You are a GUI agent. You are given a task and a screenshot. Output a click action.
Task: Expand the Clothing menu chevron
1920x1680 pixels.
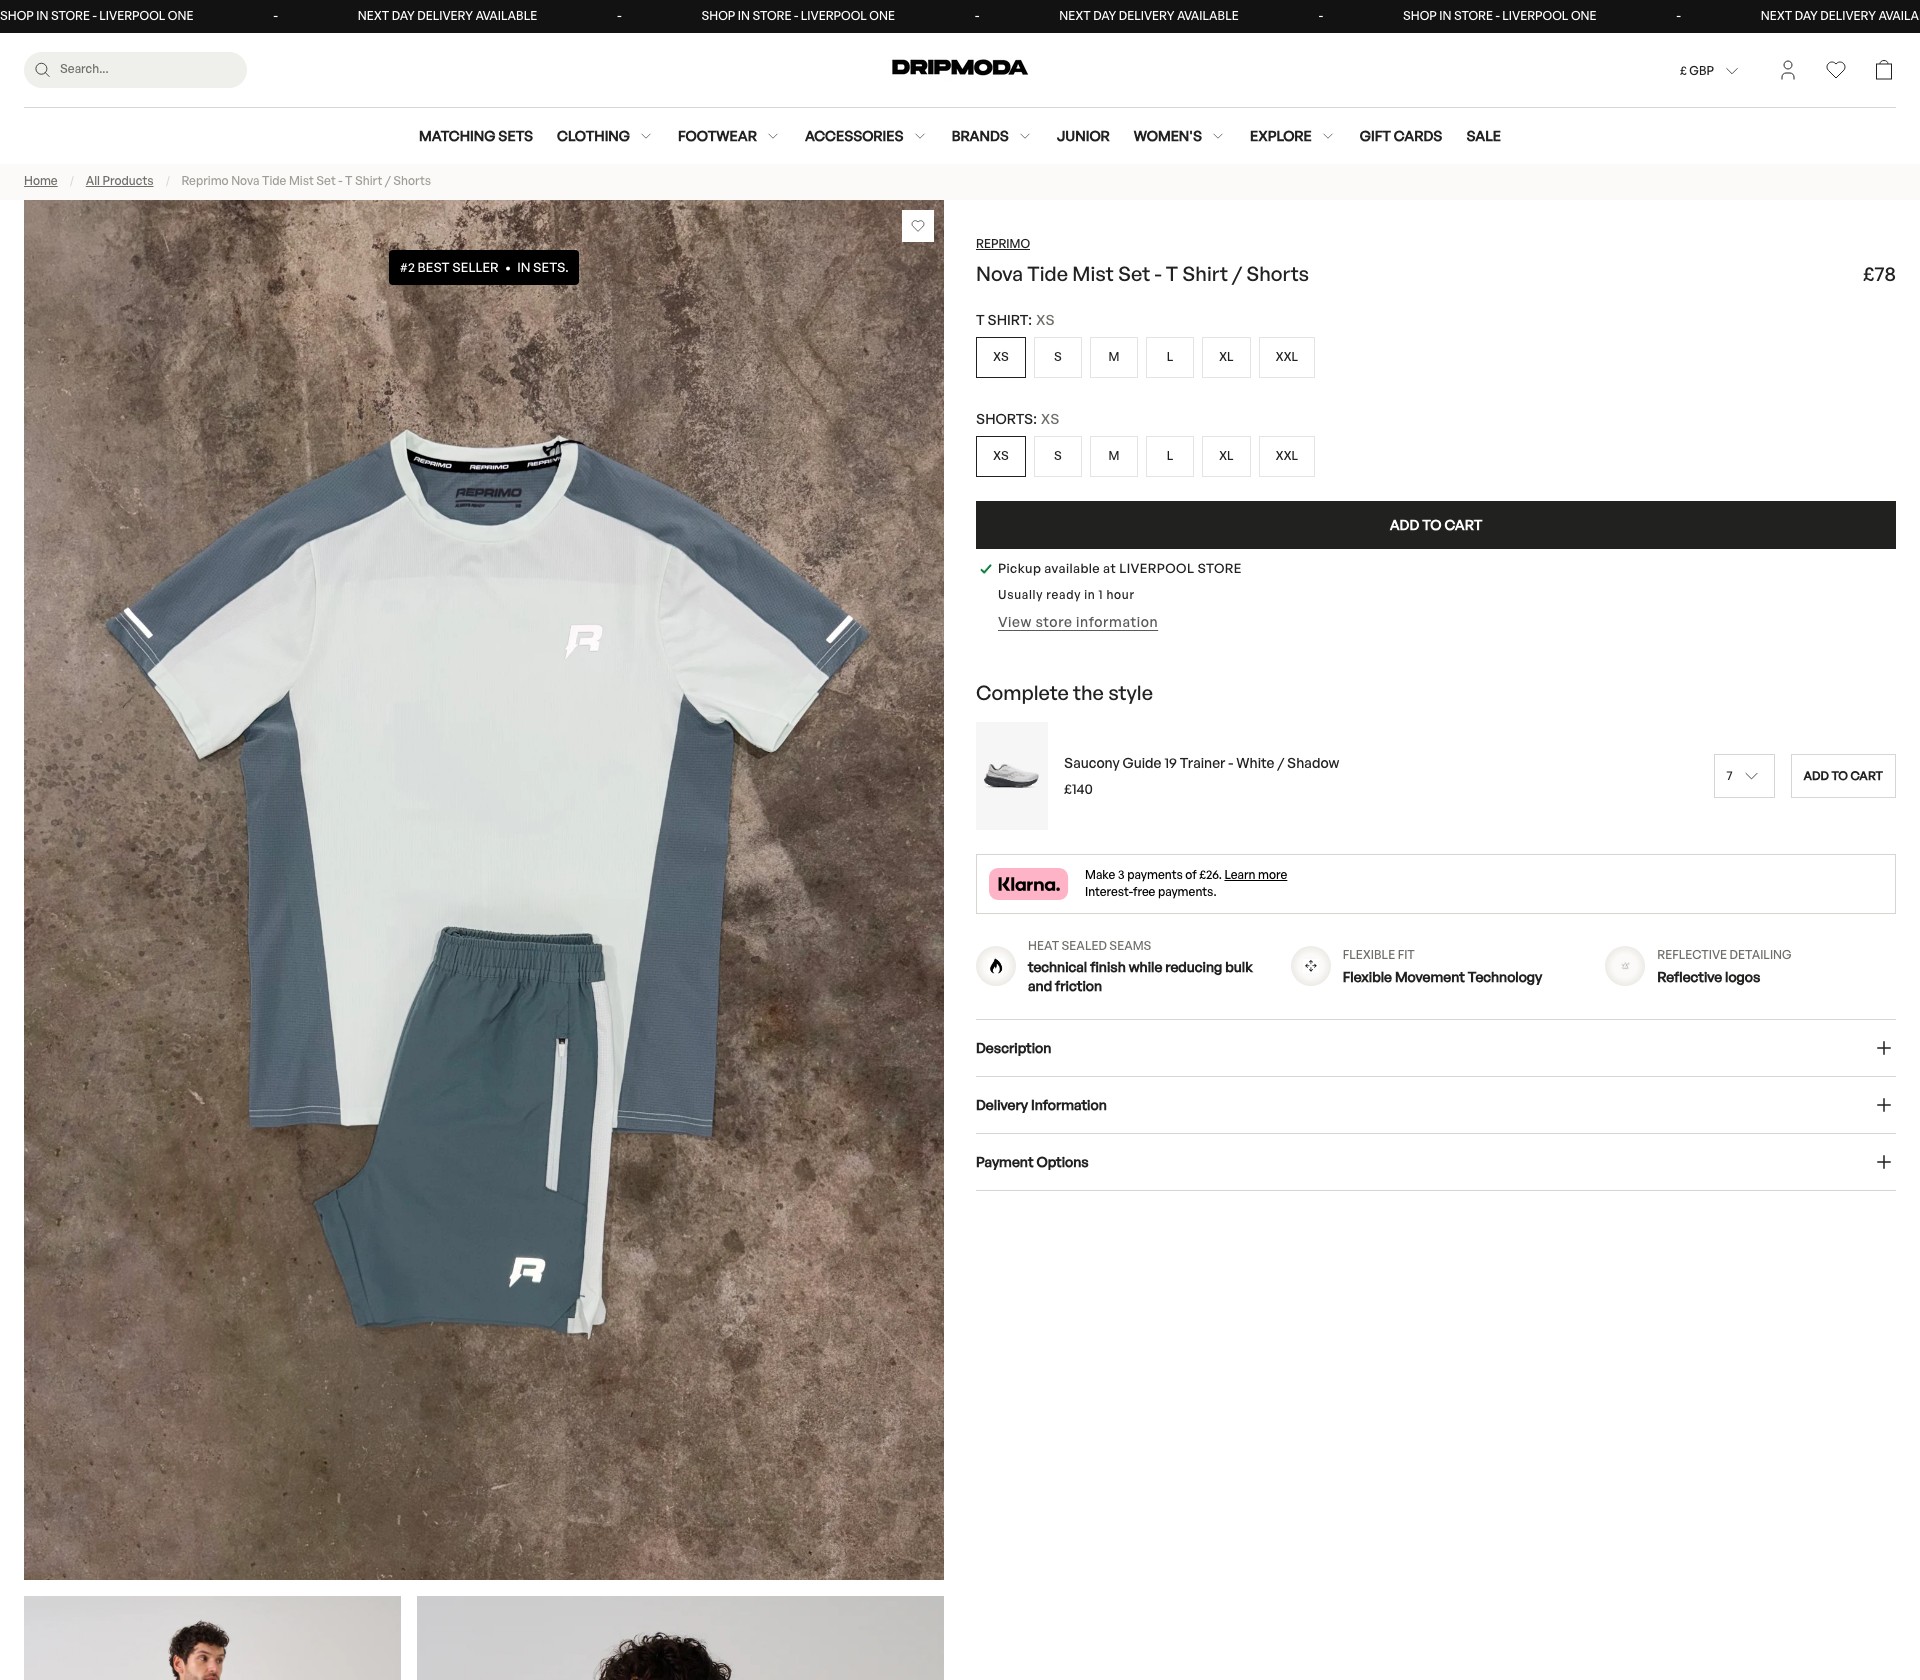[x=646, y=137]
